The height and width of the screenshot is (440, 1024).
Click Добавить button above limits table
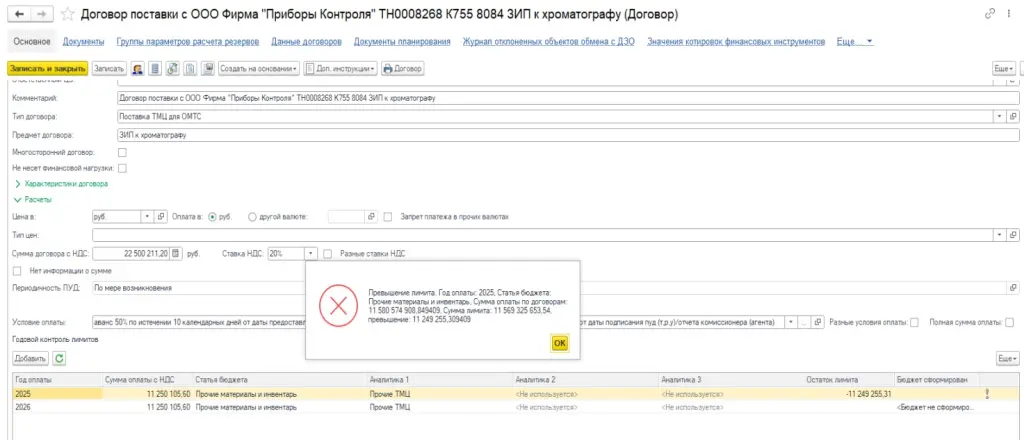pyautogui.click(x=30, y=358)
